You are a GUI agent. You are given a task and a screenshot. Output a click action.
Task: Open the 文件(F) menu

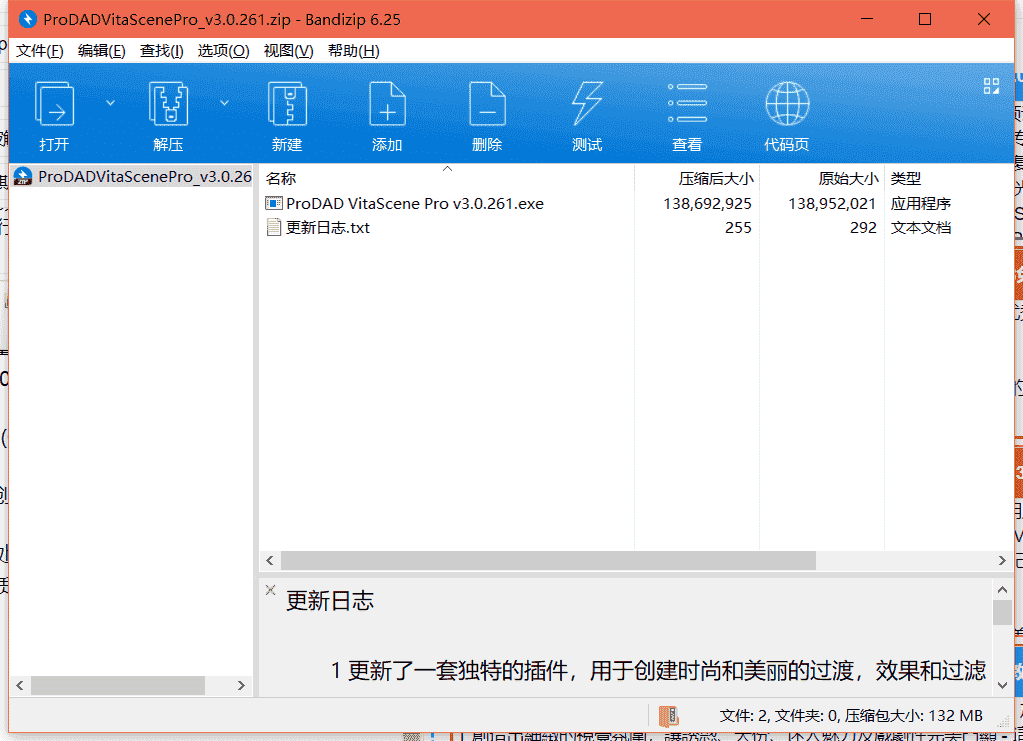tap(39, 51)
